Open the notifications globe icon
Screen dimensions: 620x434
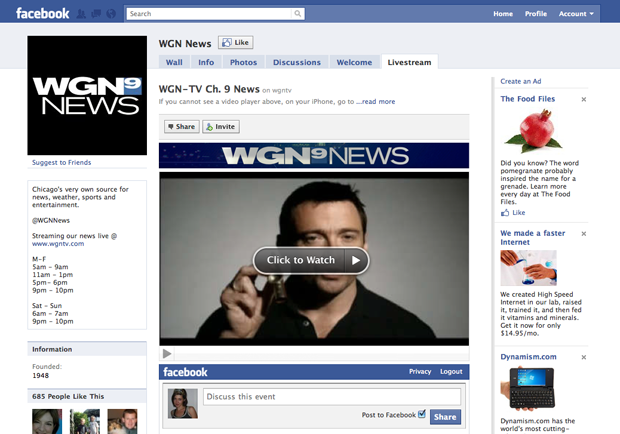pyautogui.click(x=111, y=14)
